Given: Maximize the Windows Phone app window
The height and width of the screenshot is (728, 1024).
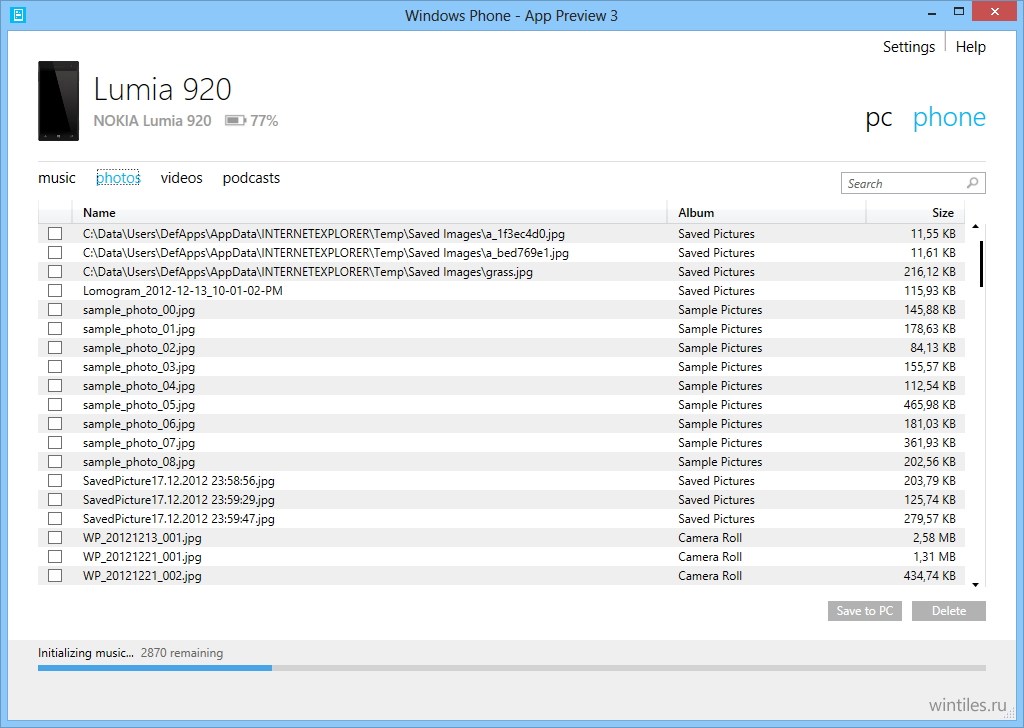Looking at the screenshot, I should tap(959, 12).
